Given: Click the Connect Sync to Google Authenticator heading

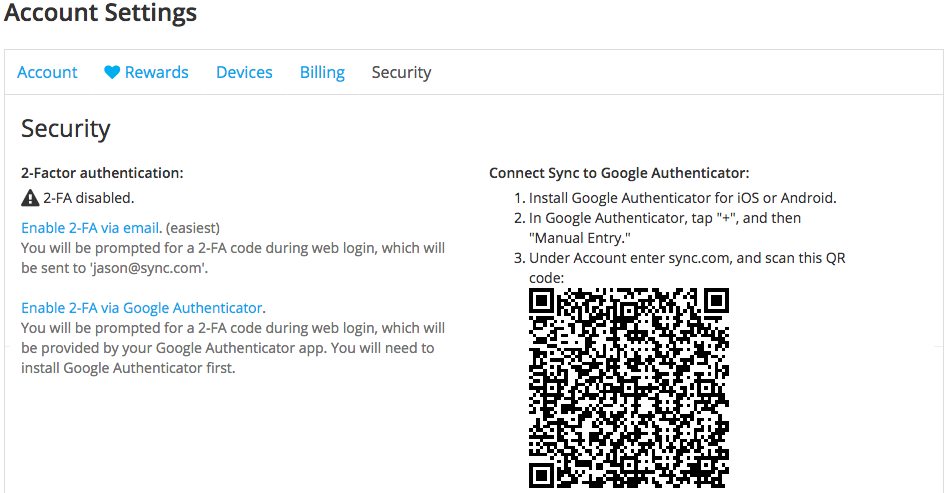Looking at the screenshot, I should 619,173.
